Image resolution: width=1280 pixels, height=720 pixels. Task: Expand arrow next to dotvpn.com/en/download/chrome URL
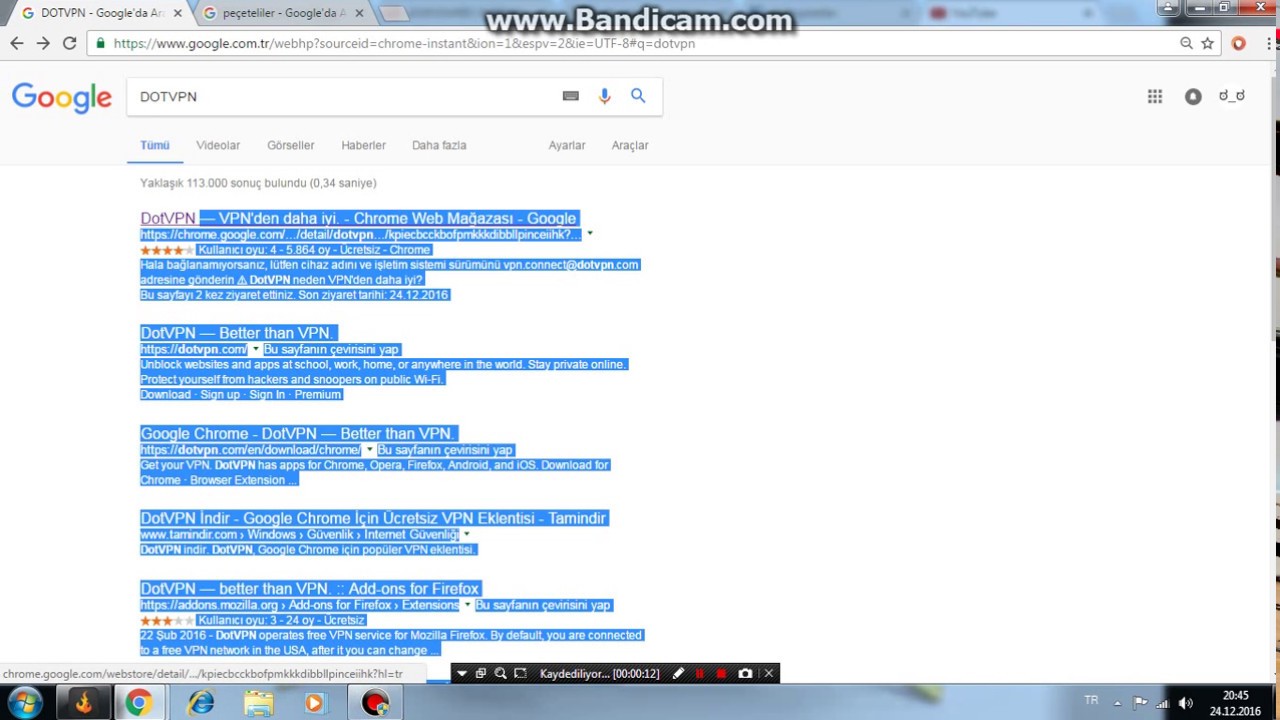click(369, 450)
